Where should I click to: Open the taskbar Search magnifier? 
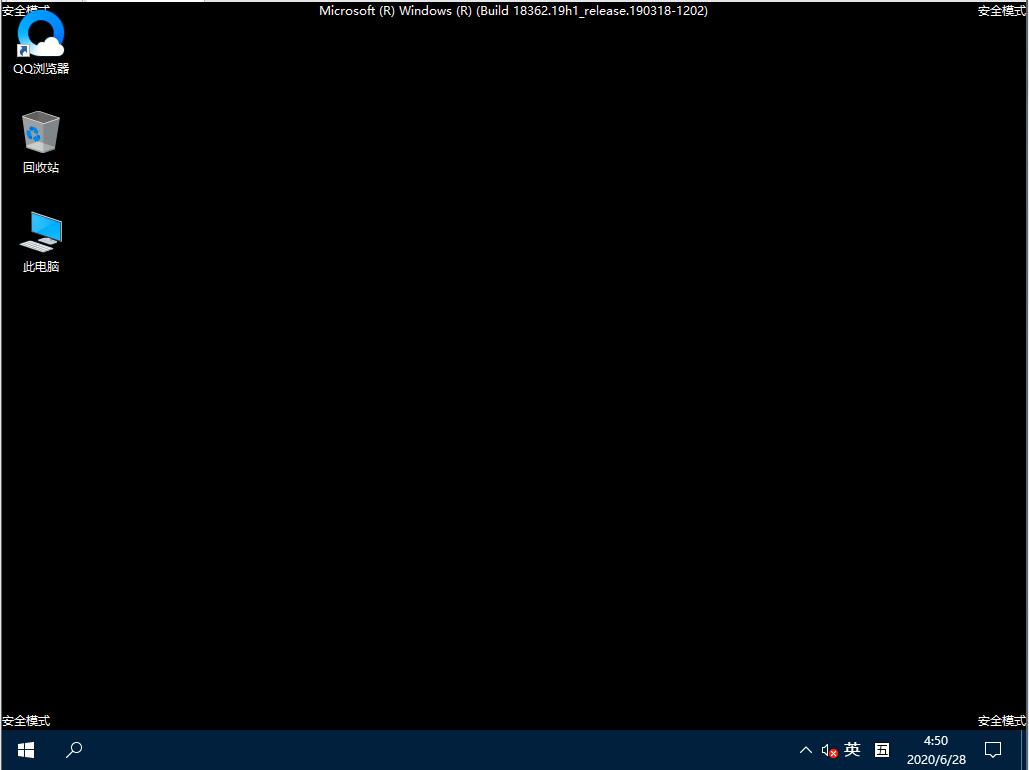click(73, 749)
